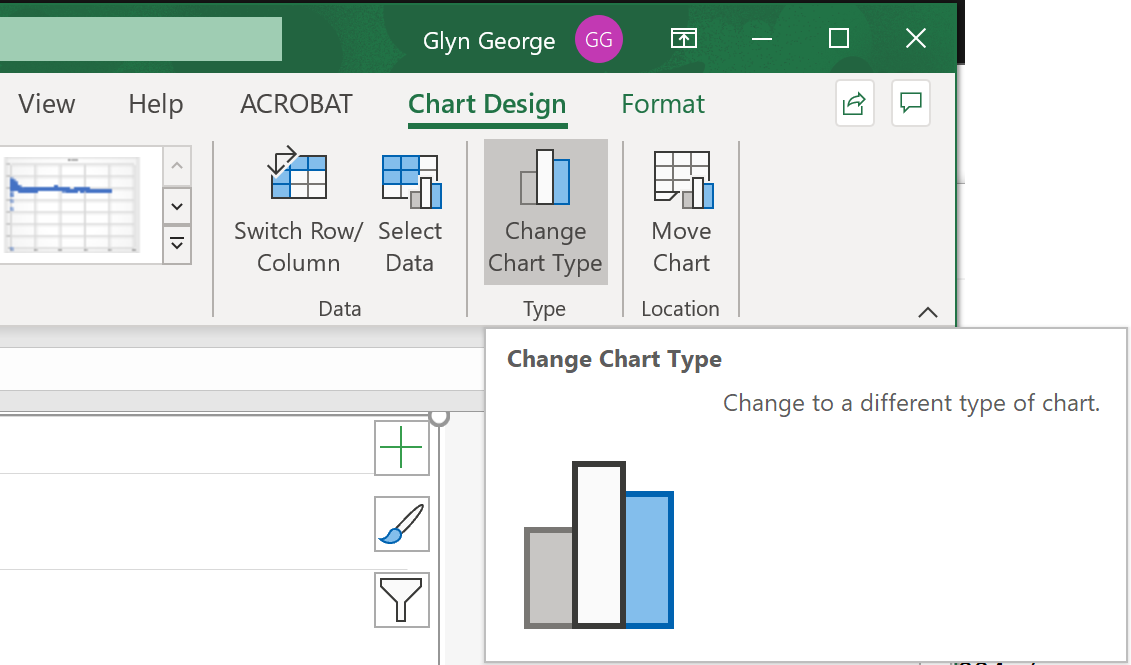The height and width of the screenshot is (665, 1131).
Task: Maximize the Excel window
Action: pyautogui.click(x=839, y=38)
